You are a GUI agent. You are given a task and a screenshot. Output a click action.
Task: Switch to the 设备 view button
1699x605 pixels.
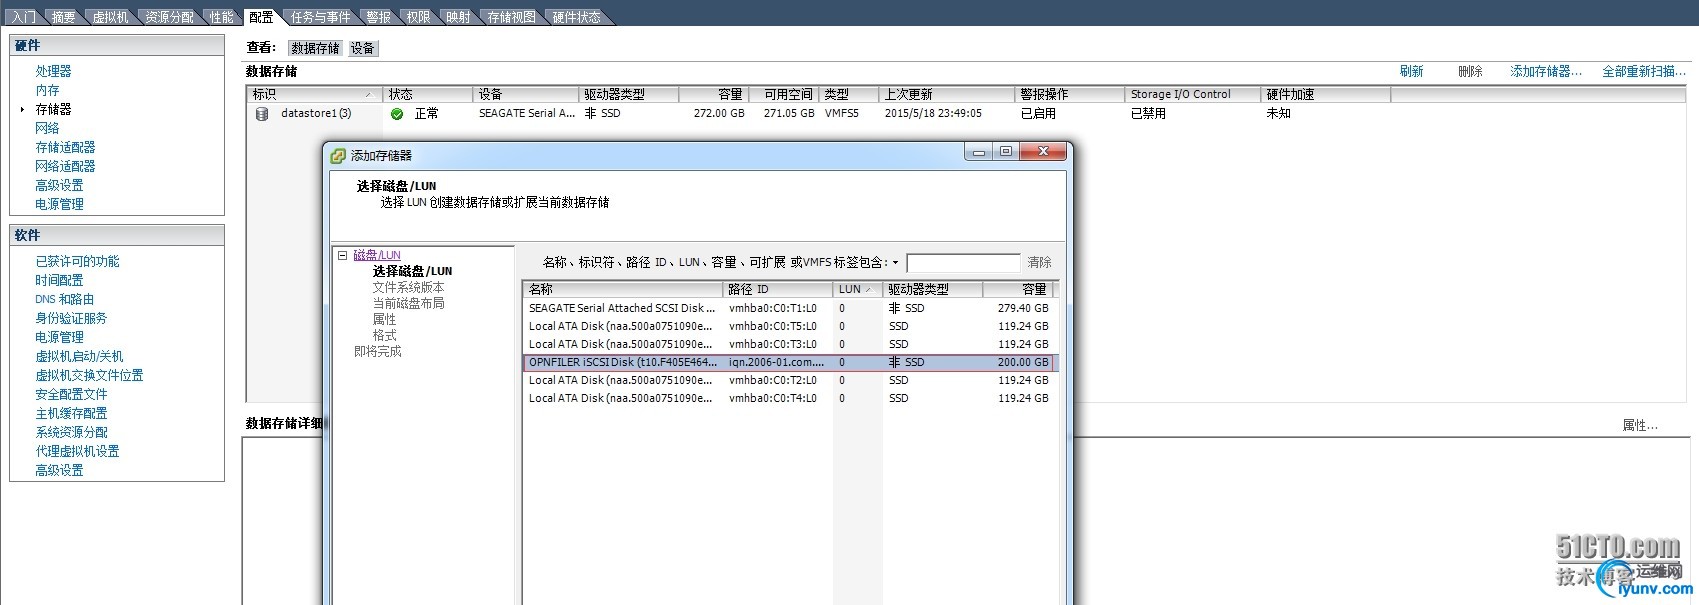362,48
